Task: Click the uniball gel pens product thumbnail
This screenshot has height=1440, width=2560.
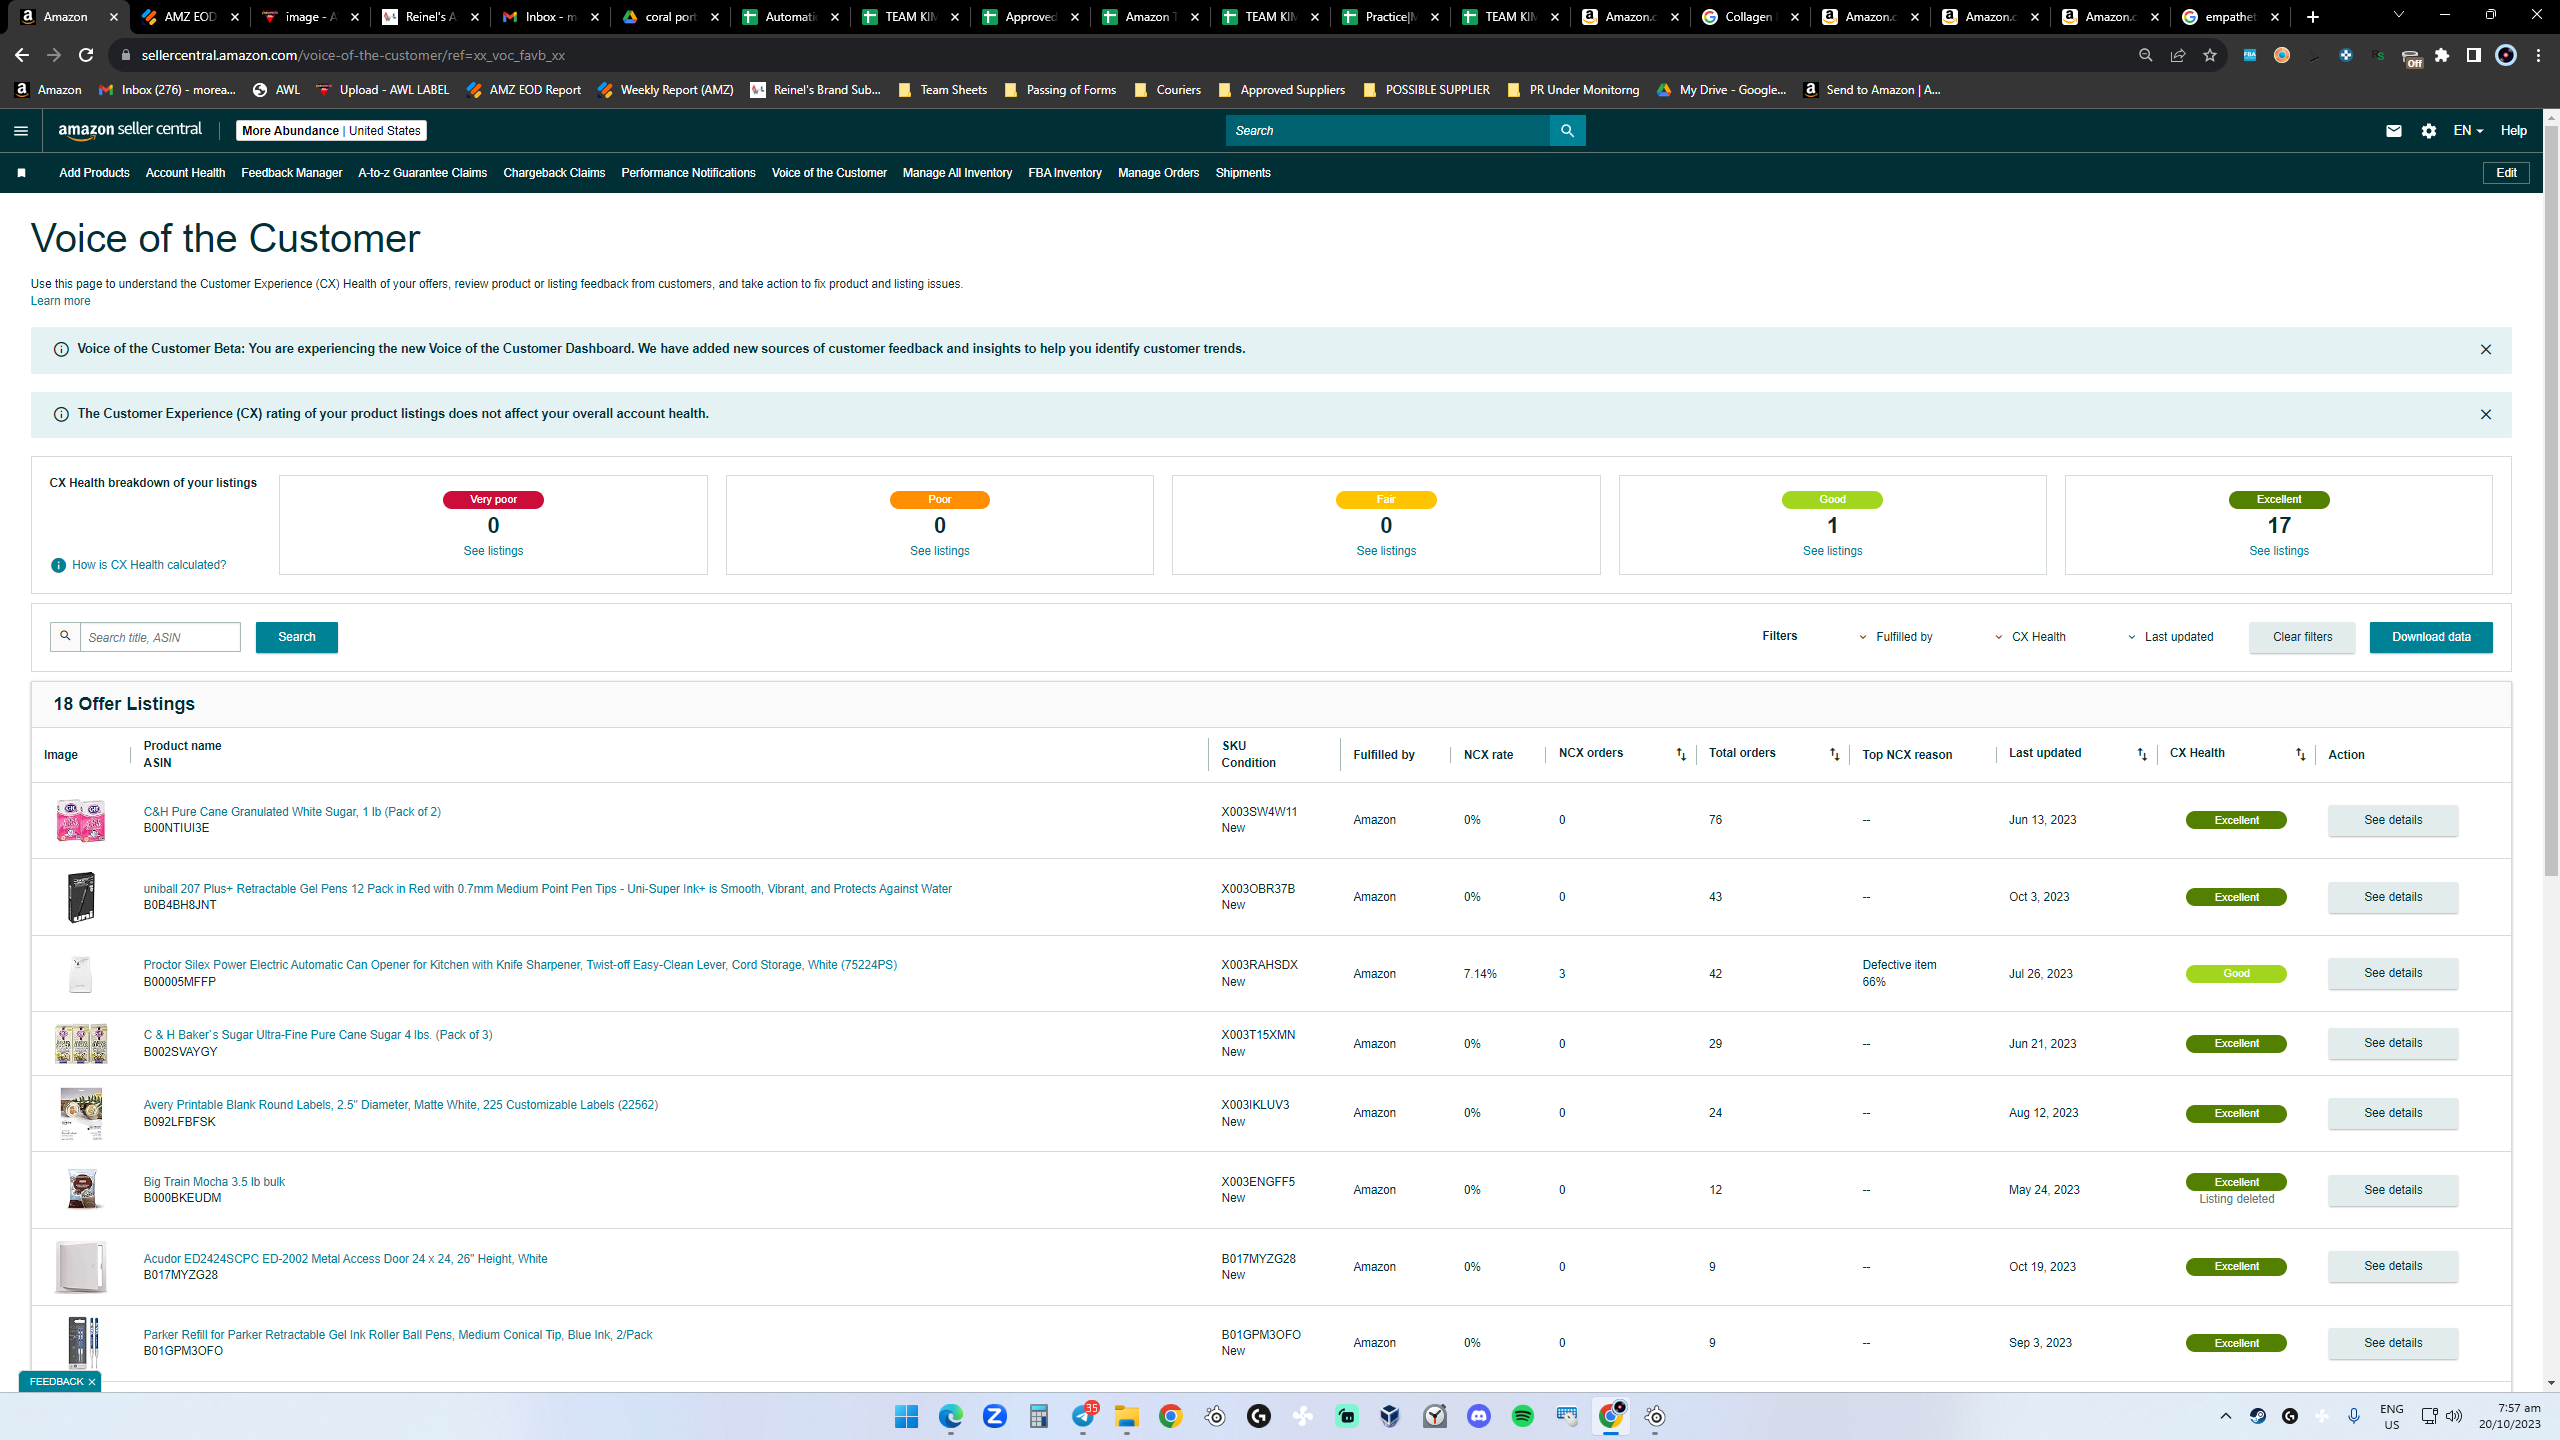Action: [x=81, y=897]
